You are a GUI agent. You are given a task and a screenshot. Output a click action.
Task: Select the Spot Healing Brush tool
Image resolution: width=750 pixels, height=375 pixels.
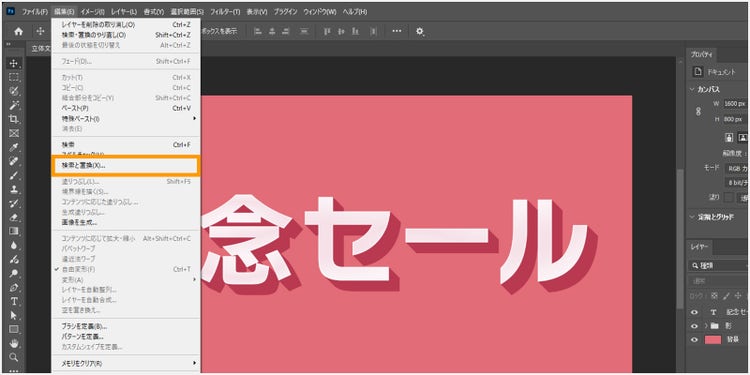coord(14,161)
